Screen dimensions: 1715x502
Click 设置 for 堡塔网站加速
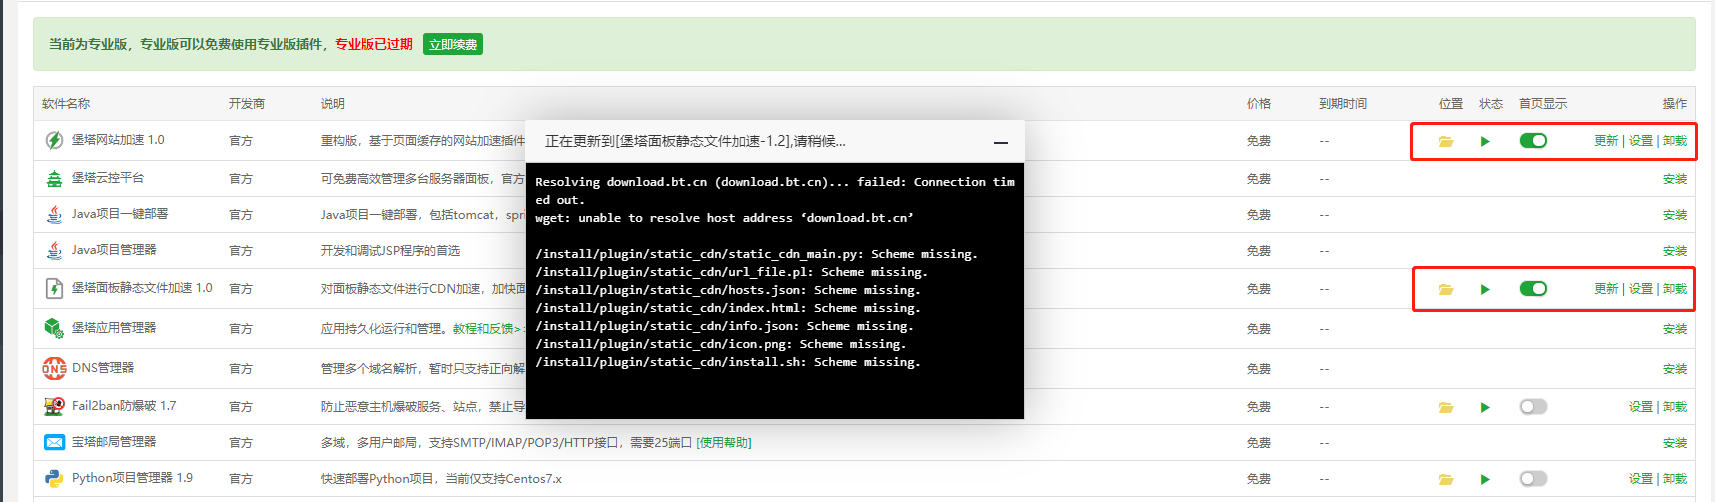tap(1641, 141)
